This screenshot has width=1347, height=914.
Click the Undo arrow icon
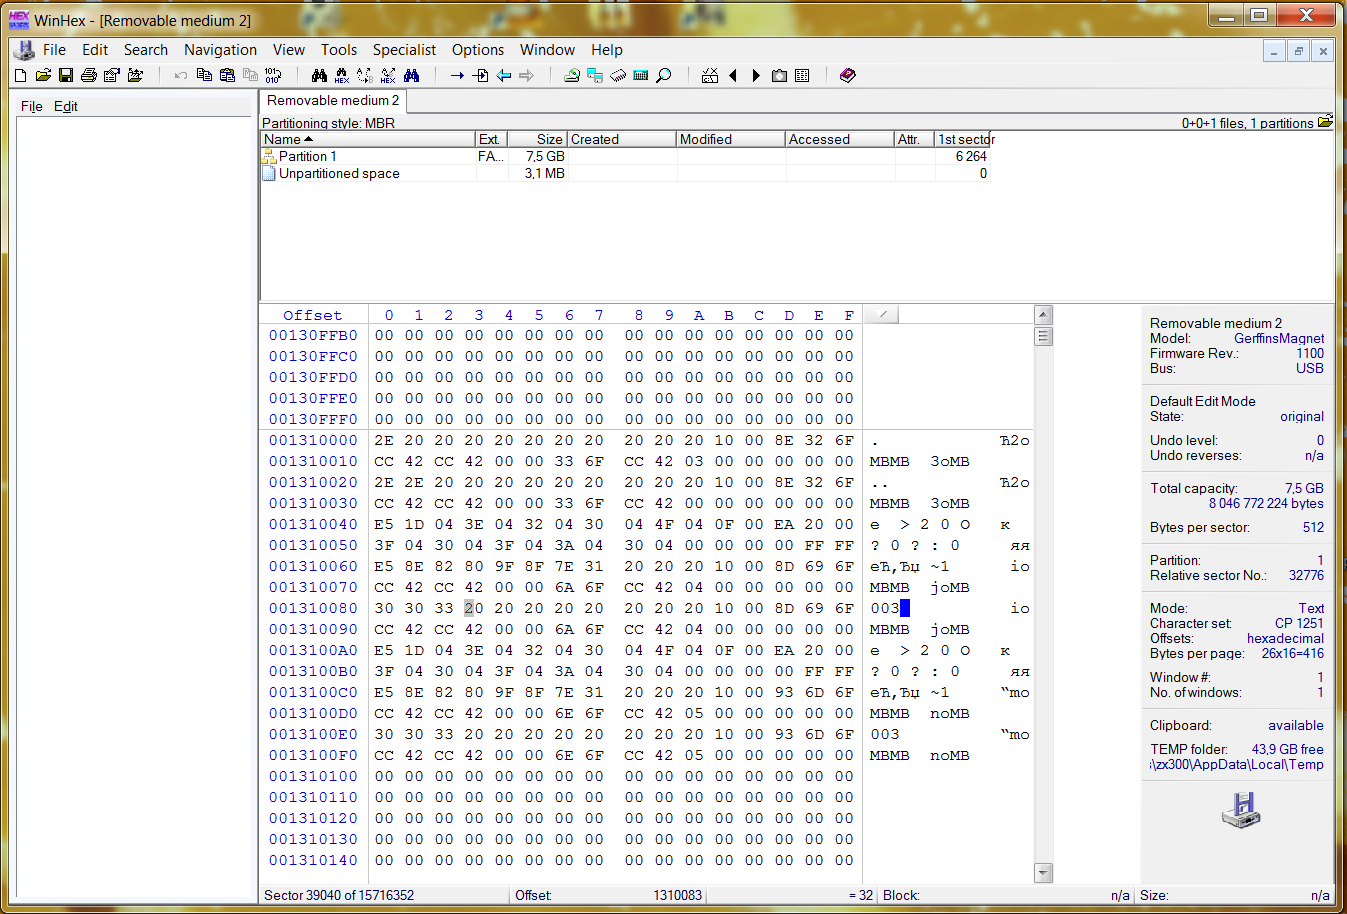click(181, 75)
